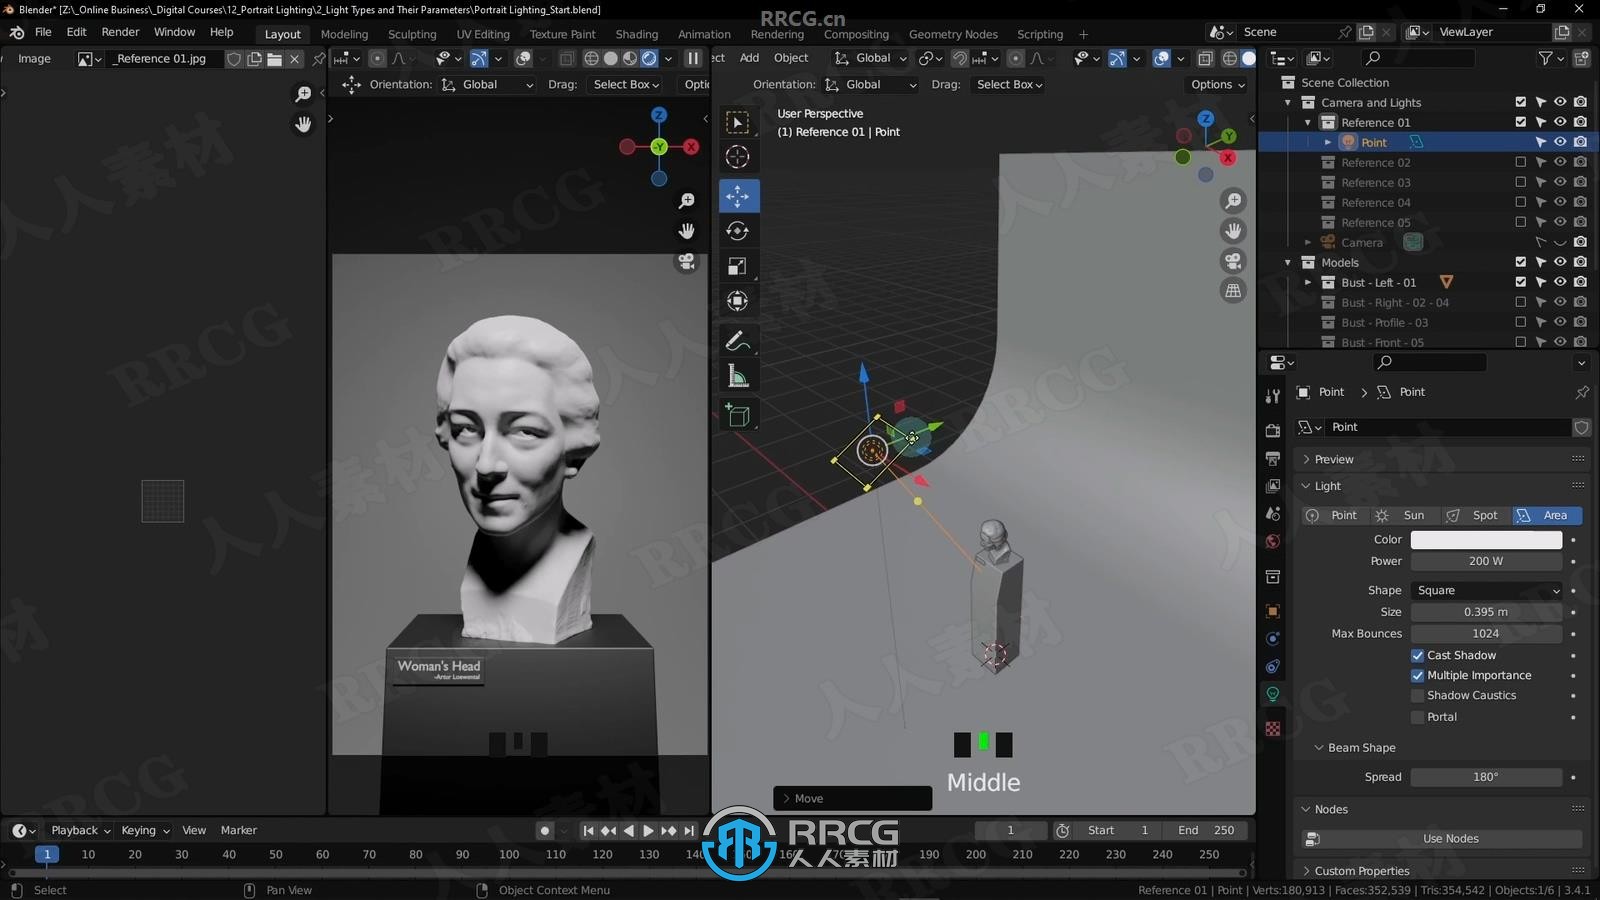This screenshot has width=1600, height=900.
Task: Click pan hand icon in 3D viewport
Action: 1233,231
